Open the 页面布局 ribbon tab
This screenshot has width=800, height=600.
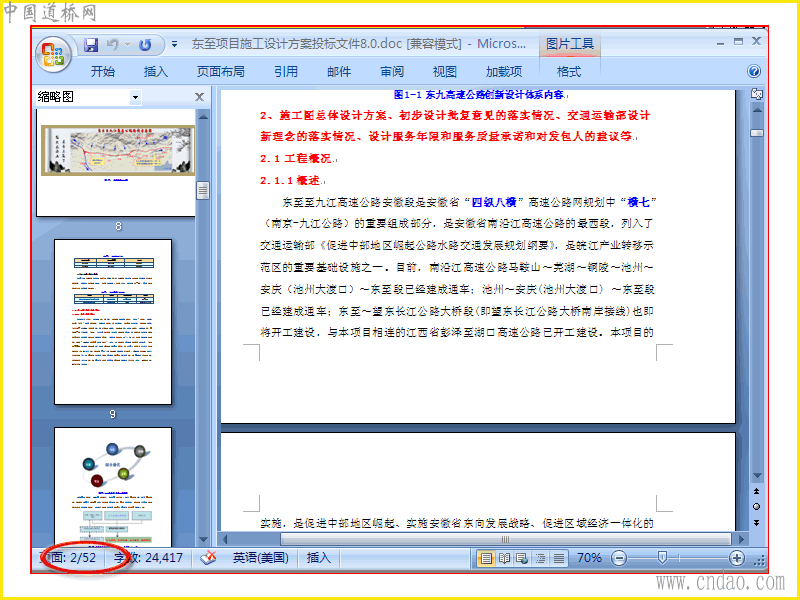[x=220, y=71]
